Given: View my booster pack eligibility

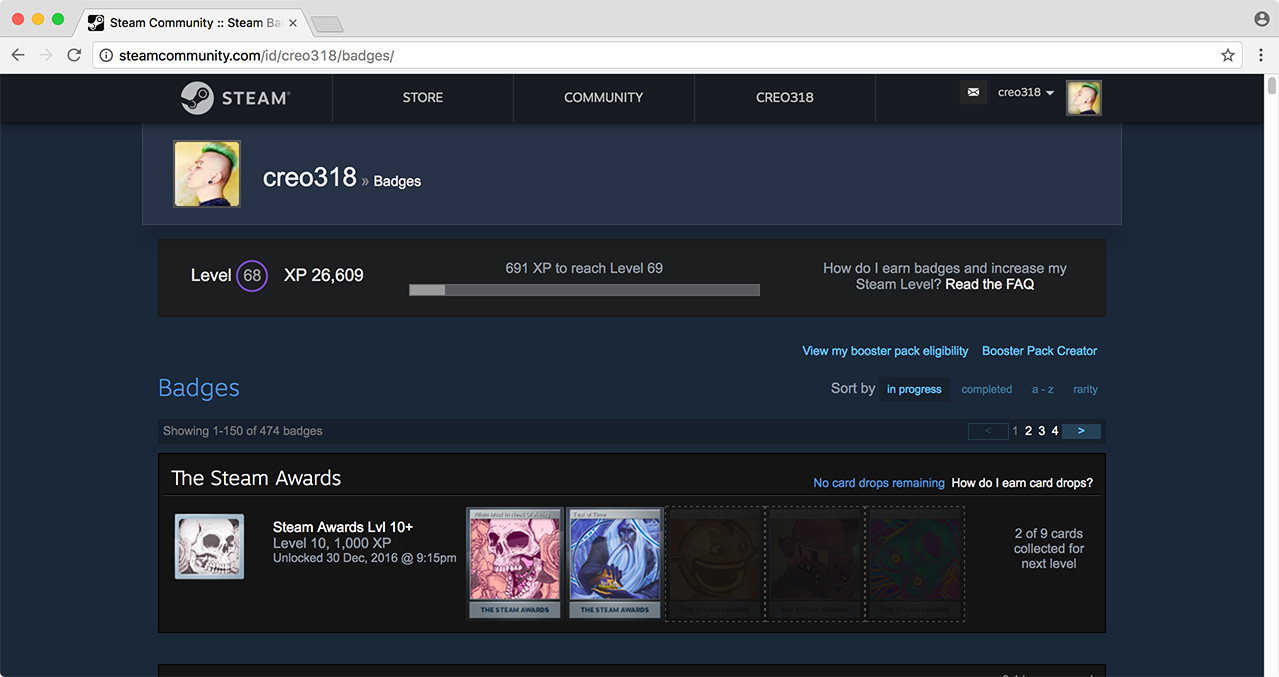Looking at the screenshot, I should coord(885,351).
